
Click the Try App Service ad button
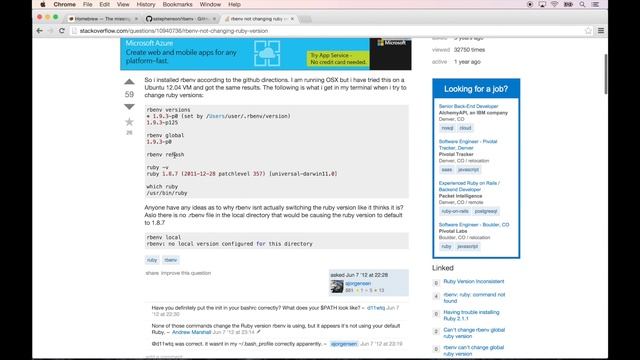coord(338,58)
